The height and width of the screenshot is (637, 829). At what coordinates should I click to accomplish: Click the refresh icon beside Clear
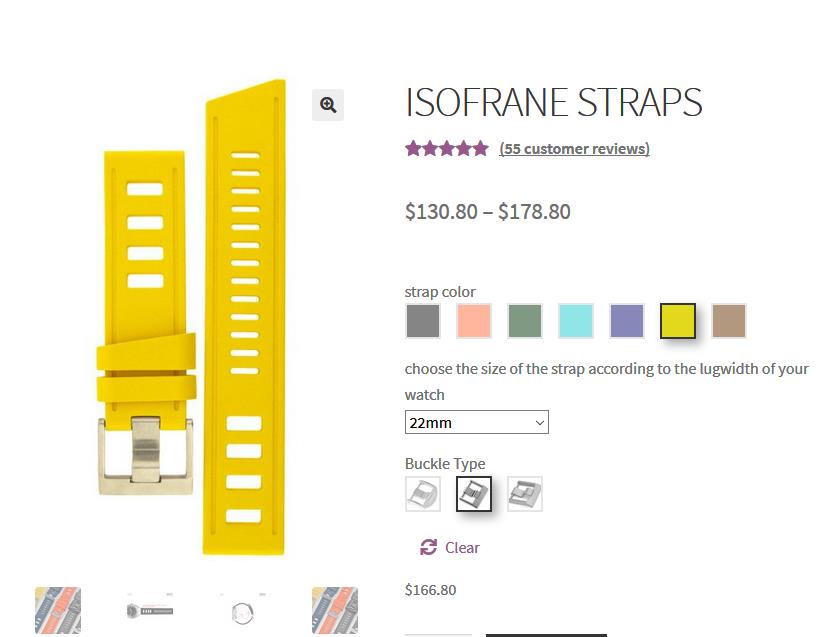pos(429,547)
